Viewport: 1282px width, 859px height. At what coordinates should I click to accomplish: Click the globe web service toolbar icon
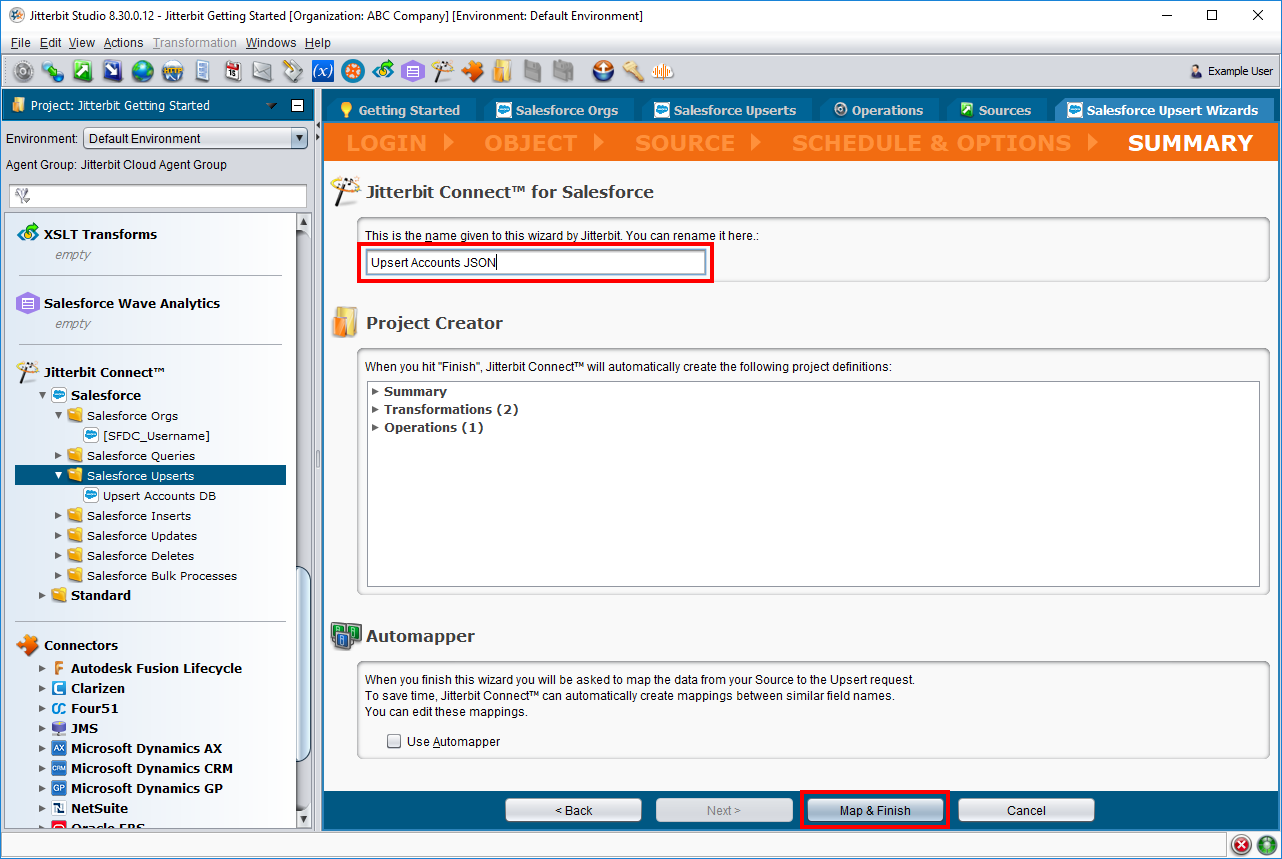pos(142,71)
